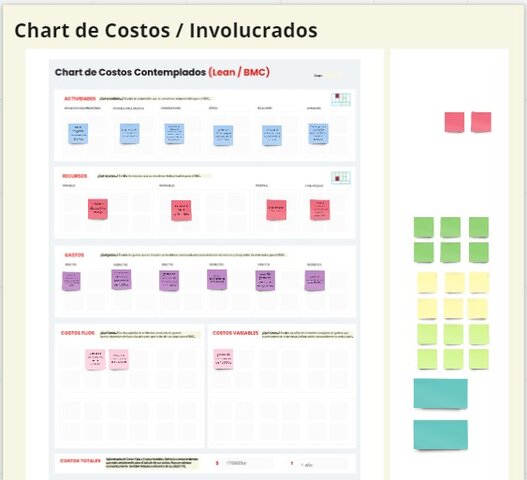
Task: Select the "Chart de Costos / Involucrados" frame title
Action: pyautogui.click(x=166, y=31)
